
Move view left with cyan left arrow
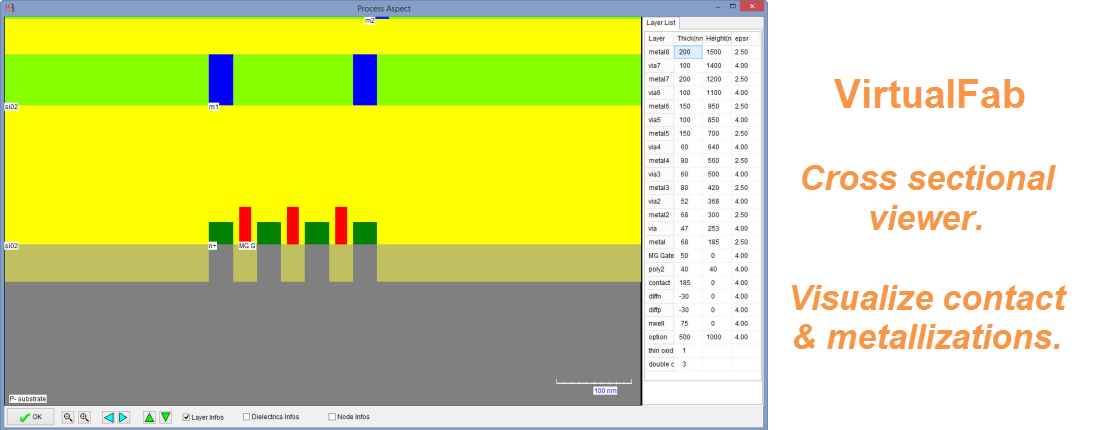[108, 417]
